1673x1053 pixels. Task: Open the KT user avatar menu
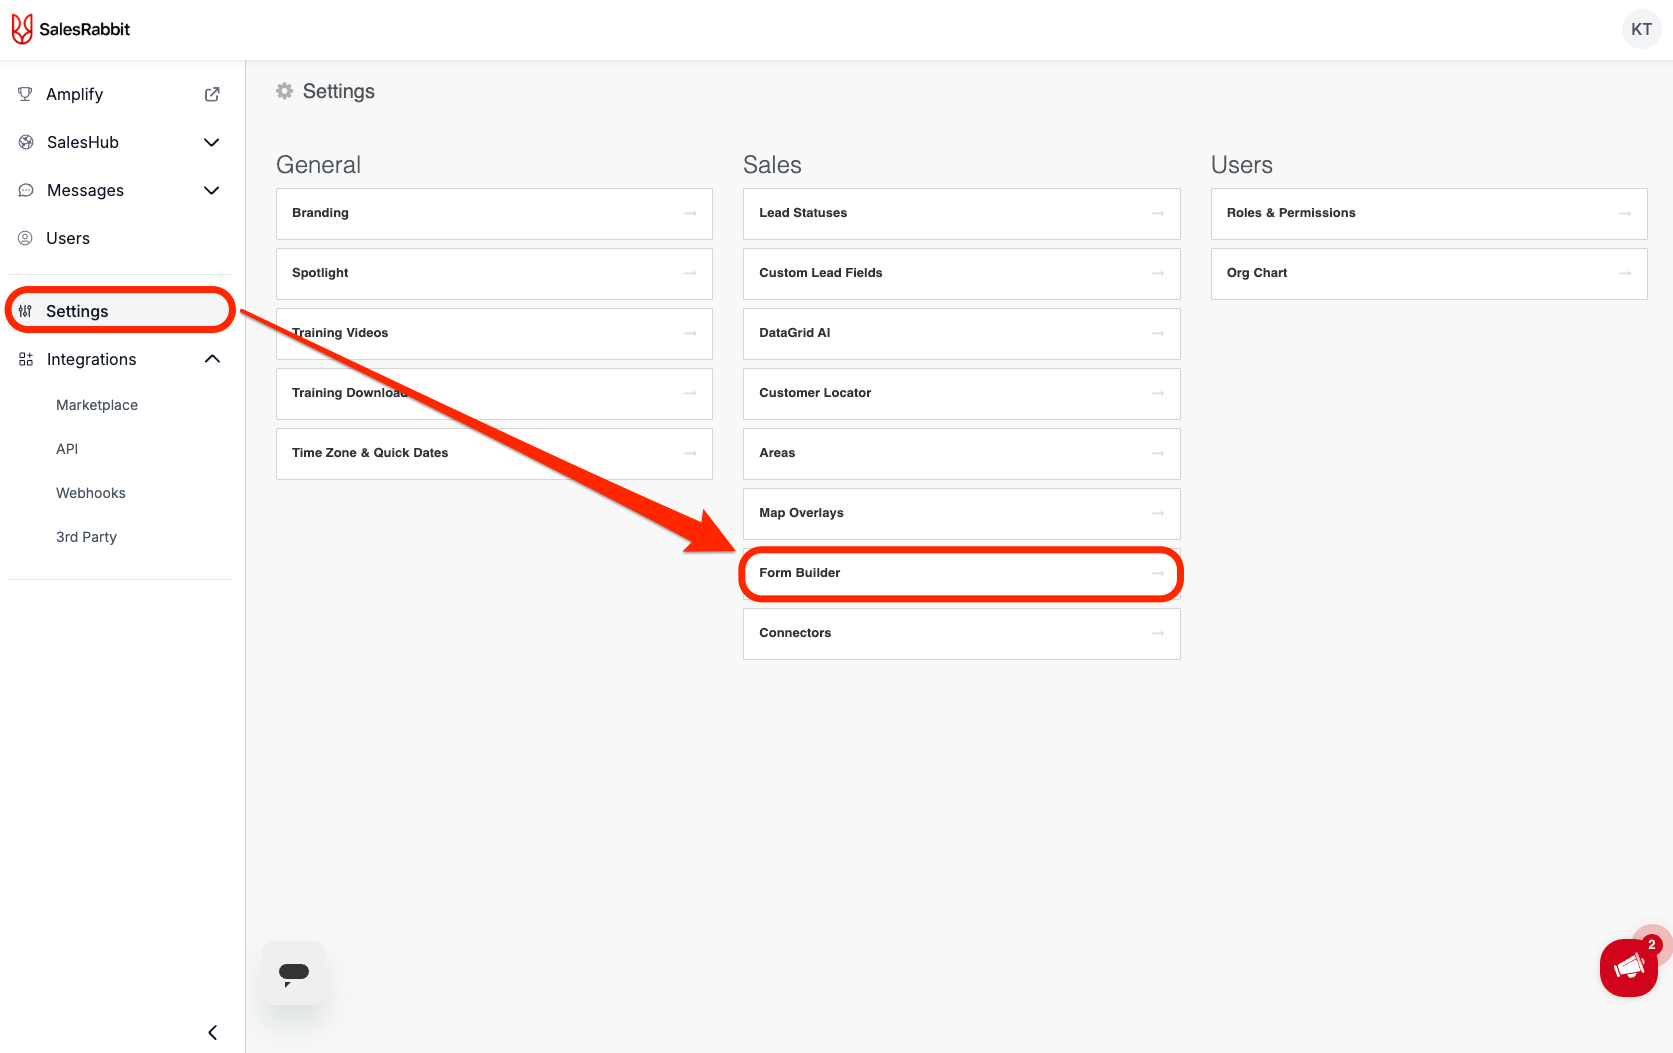(x=1641, y=29)
